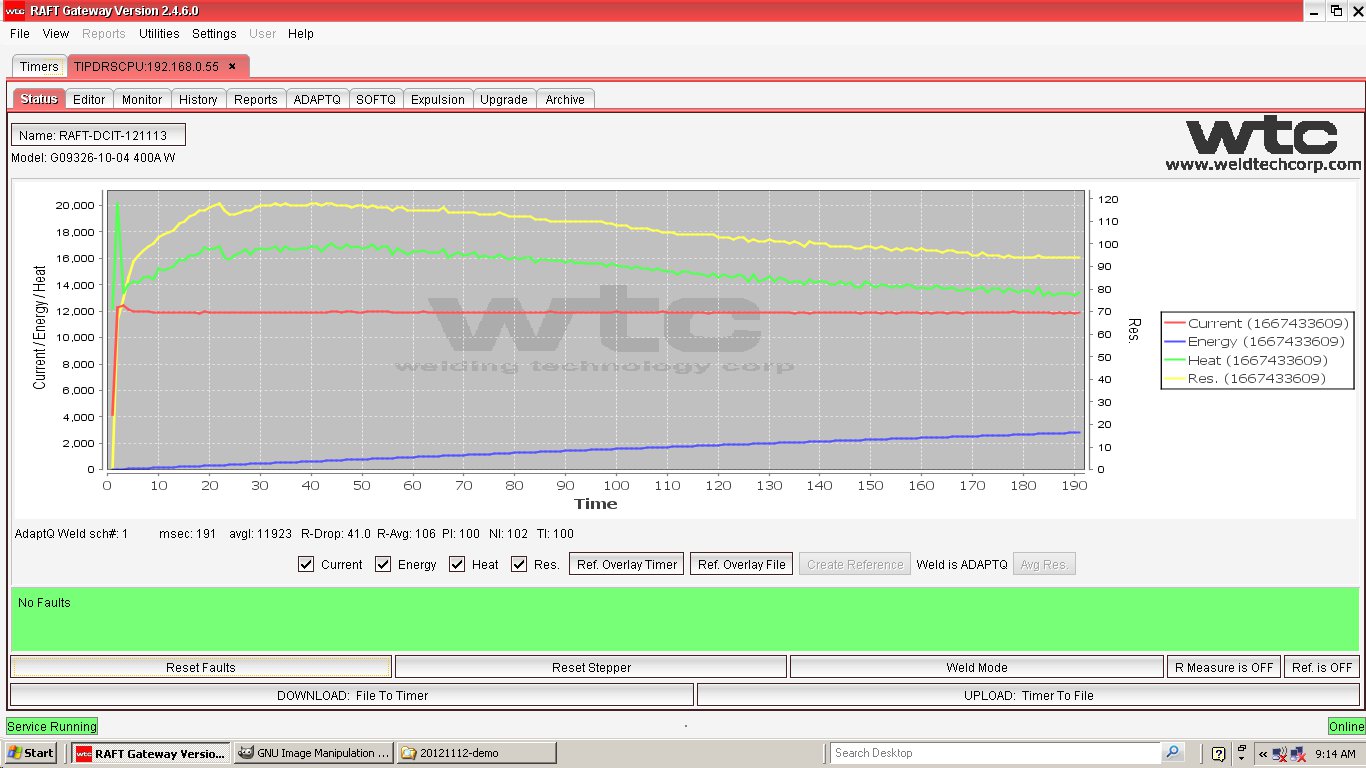Click Ref. Overlay Timer button

coord(627,564)
